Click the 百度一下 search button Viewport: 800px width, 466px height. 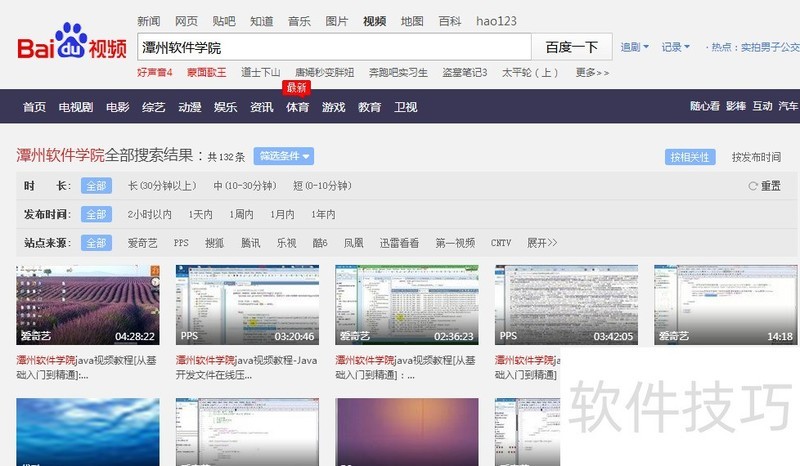pos(572,47)
